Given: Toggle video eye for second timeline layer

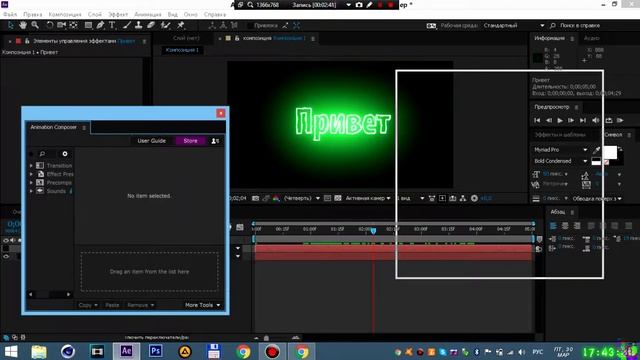Looking at the screenshot, I should (x=6, y=256).
